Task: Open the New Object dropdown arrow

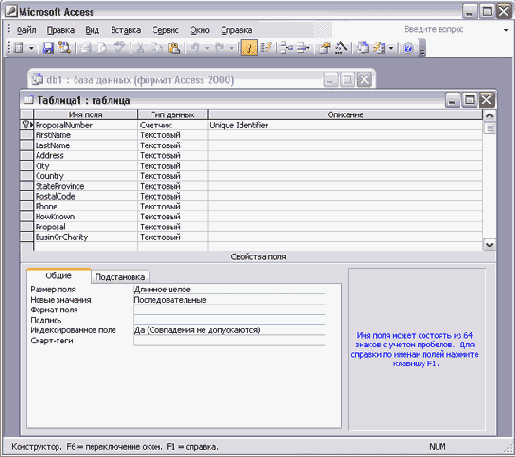Action: [x=391, y=48]
